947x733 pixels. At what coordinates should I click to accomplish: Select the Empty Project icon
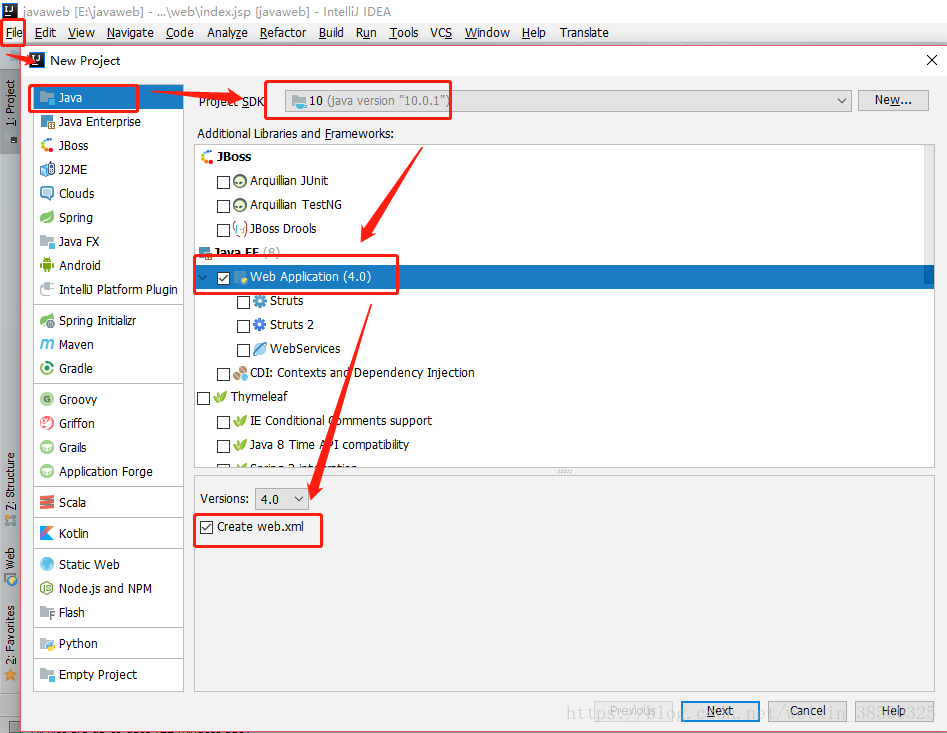click(x=47, y=674)
